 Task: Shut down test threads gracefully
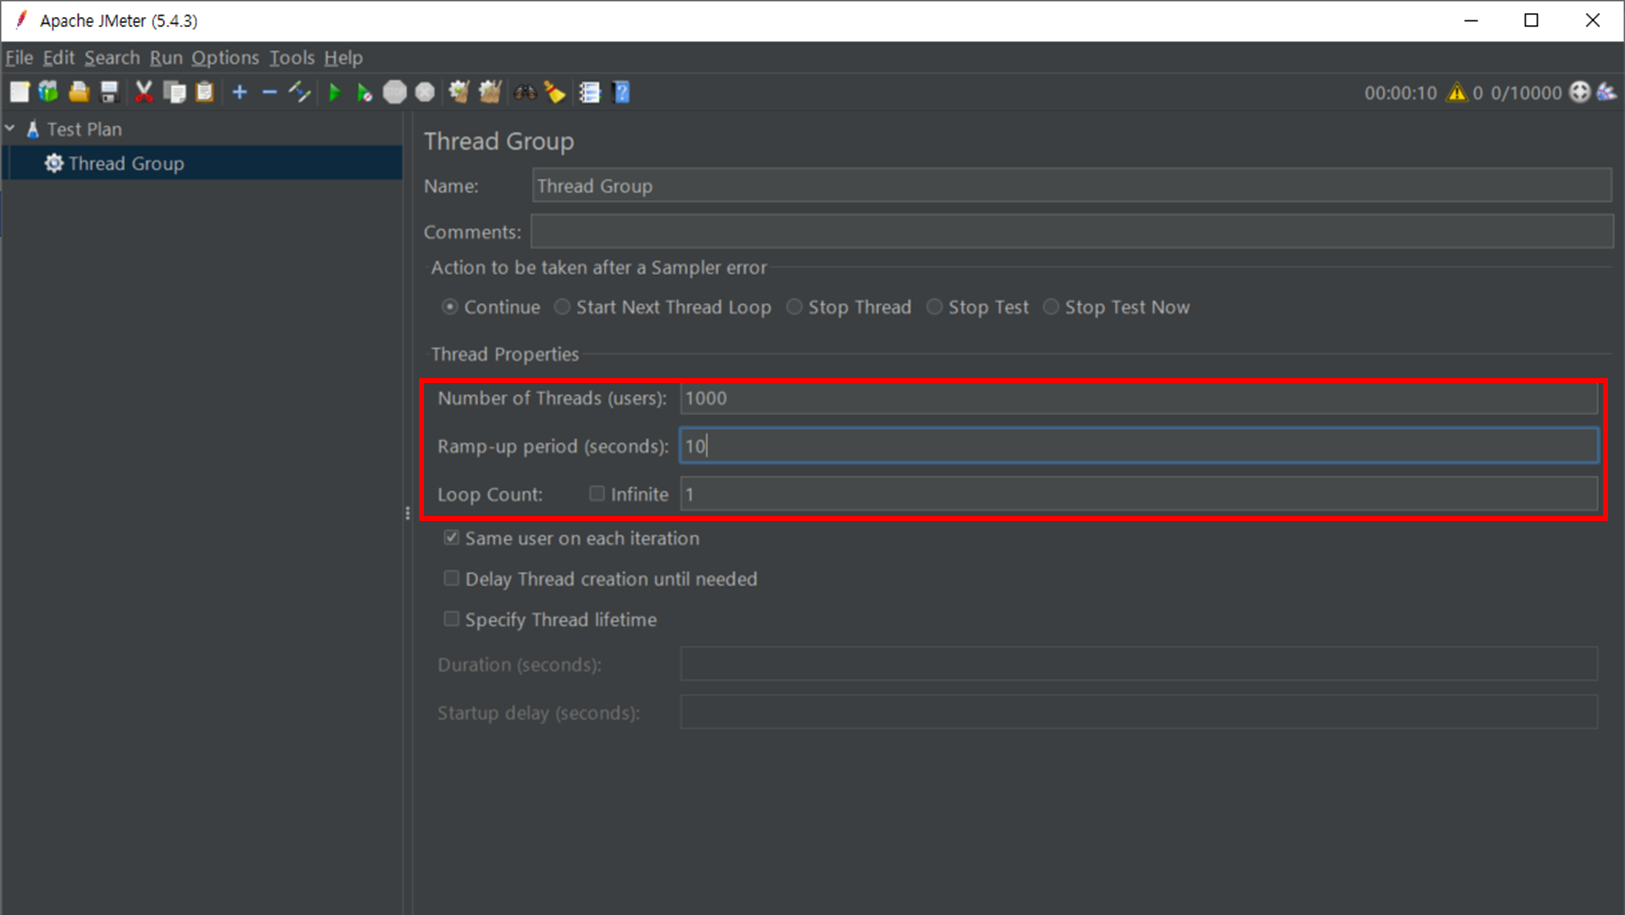point(425,92)
